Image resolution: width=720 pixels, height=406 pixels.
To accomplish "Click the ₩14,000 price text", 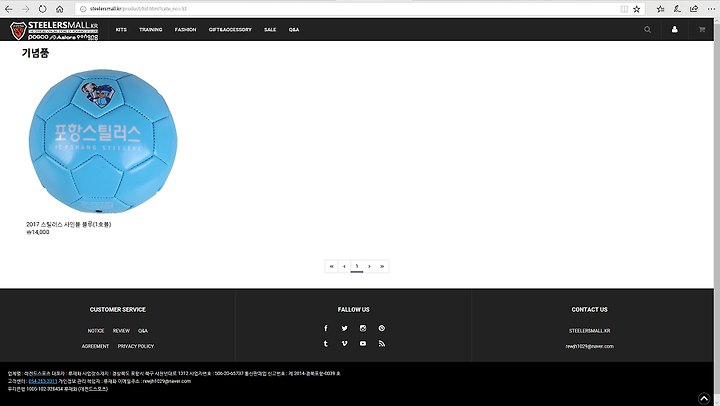I will [38, 232].
